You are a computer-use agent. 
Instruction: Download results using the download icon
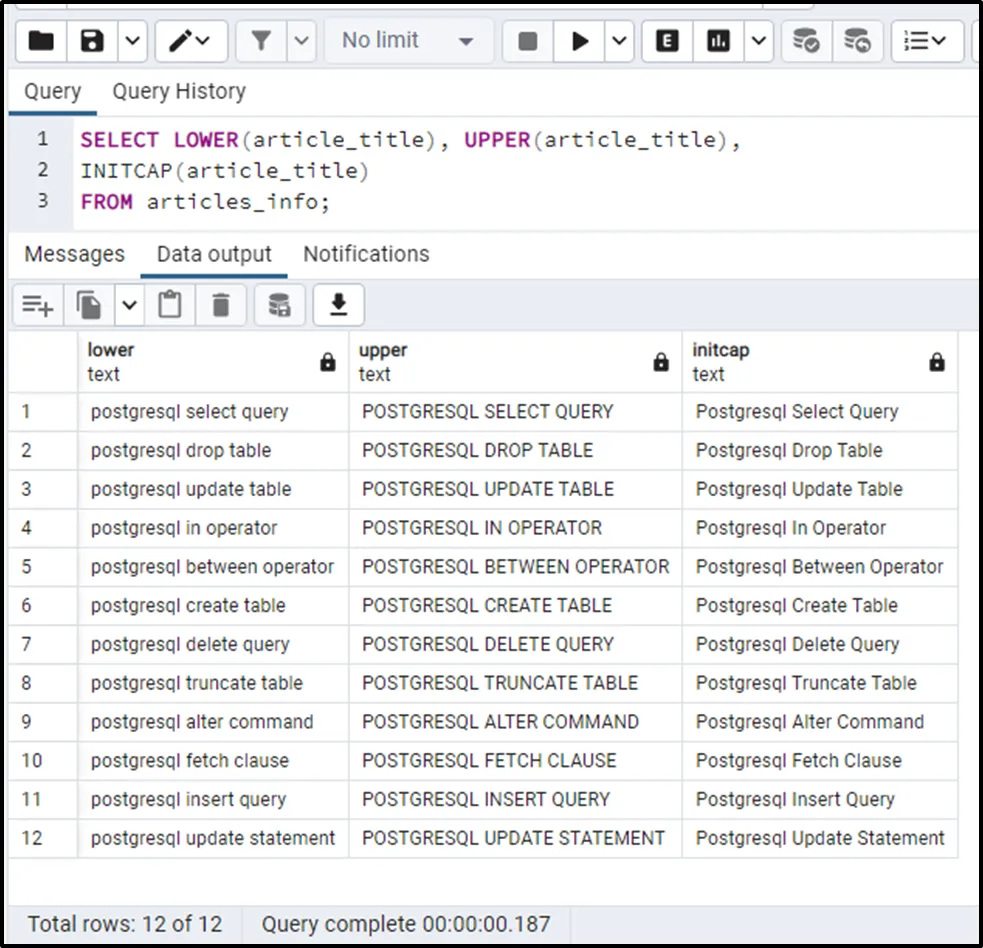339,305
